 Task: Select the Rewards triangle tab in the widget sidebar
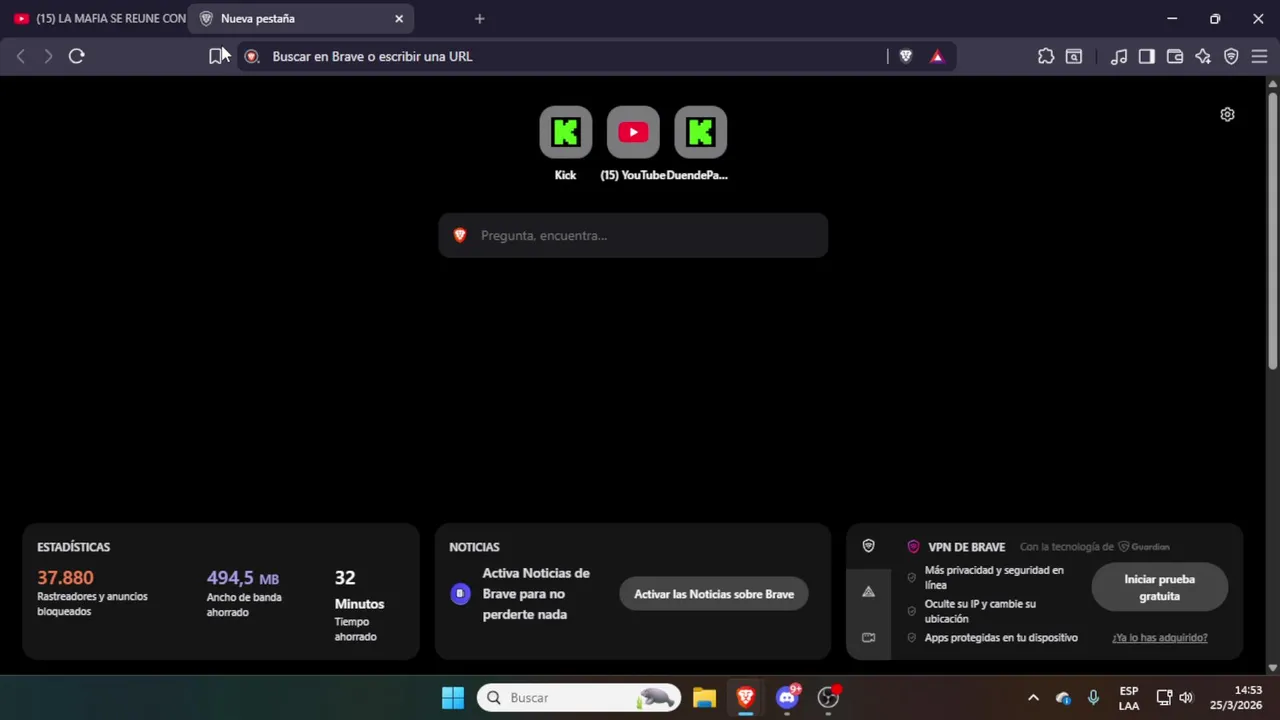[868, 592]
